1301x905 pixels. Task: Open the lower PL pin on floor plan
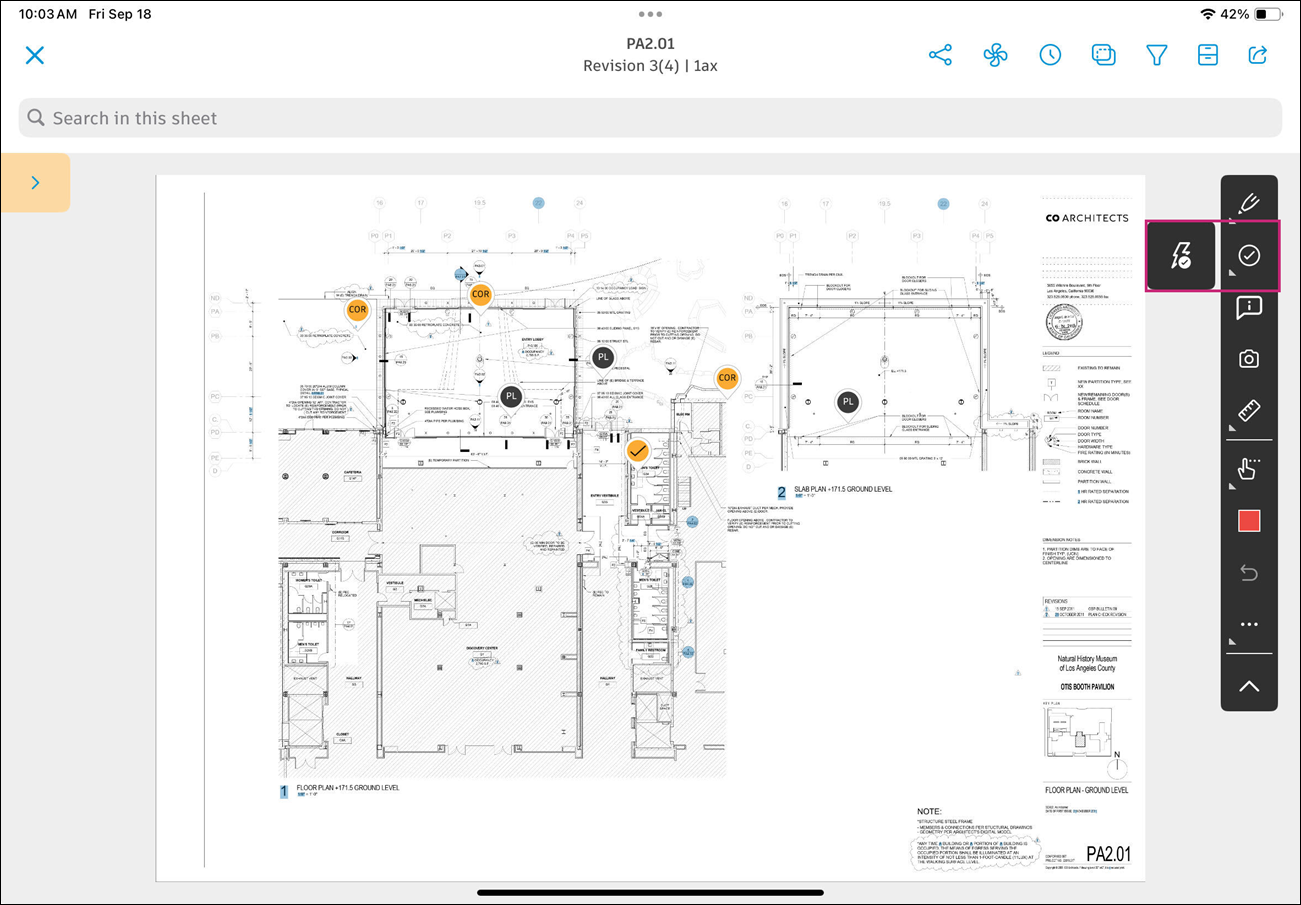[x=511, y=398]
